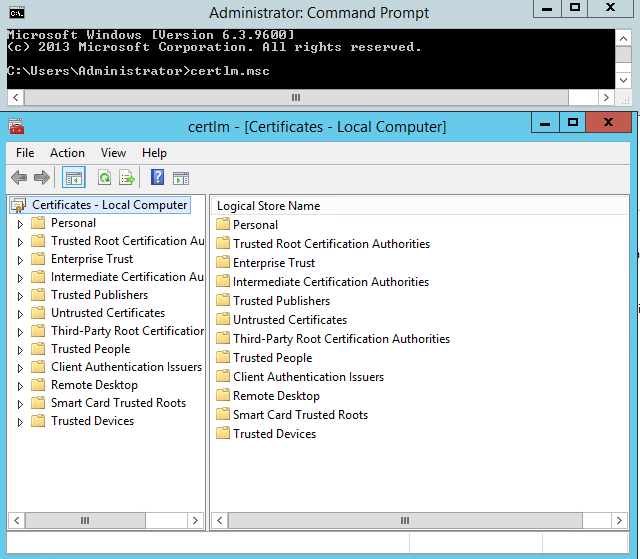Expand the Trusted Publishers tree node
This screenshot has height=559, width=640.
click(20, 296)
